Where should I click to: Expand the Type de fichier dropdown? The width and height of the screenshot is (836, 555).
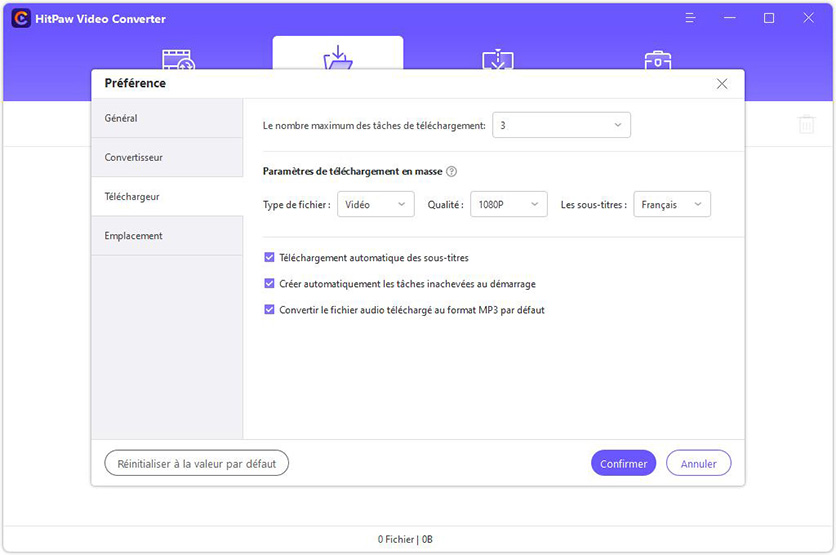(376, 205)
